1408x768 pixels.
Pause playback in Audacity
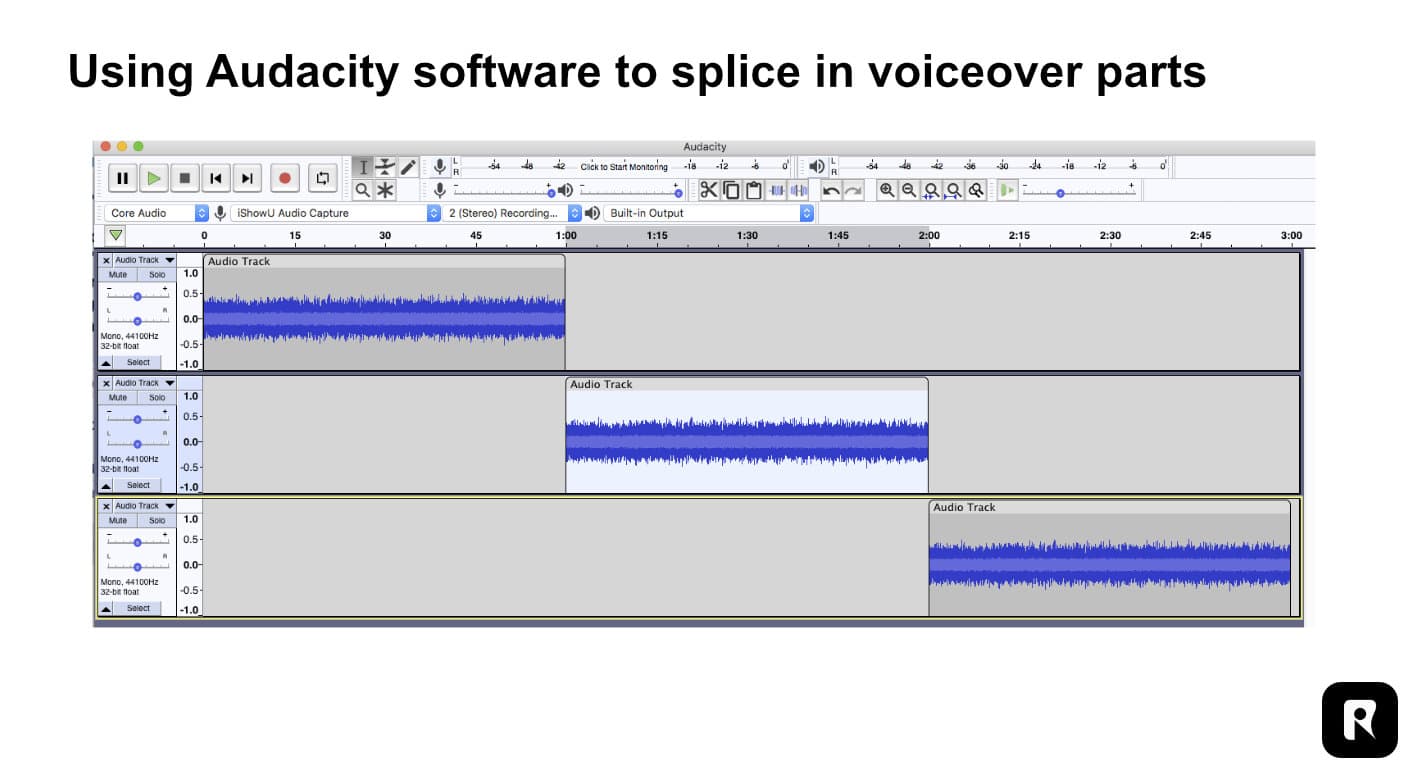(x=122, y=179)
